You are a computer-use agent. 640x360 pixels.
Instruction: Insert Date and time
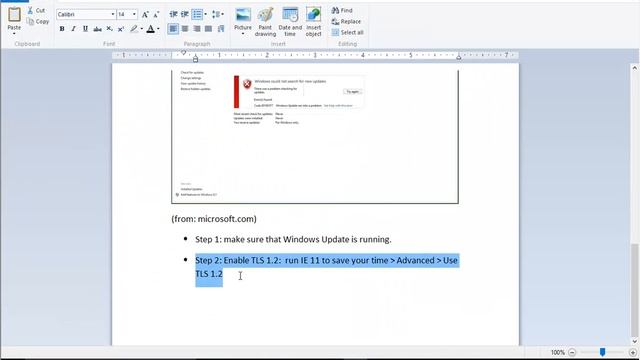click(x=290, y=22)
